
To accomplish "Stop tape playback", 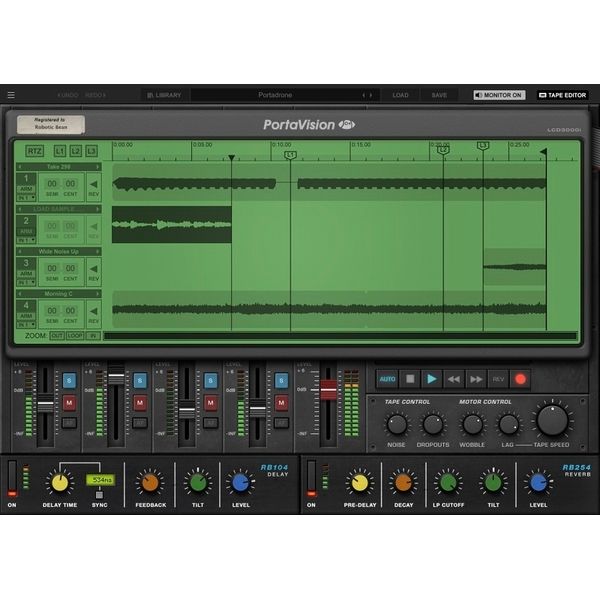I will pyautogui.click(x=410, y=379).
